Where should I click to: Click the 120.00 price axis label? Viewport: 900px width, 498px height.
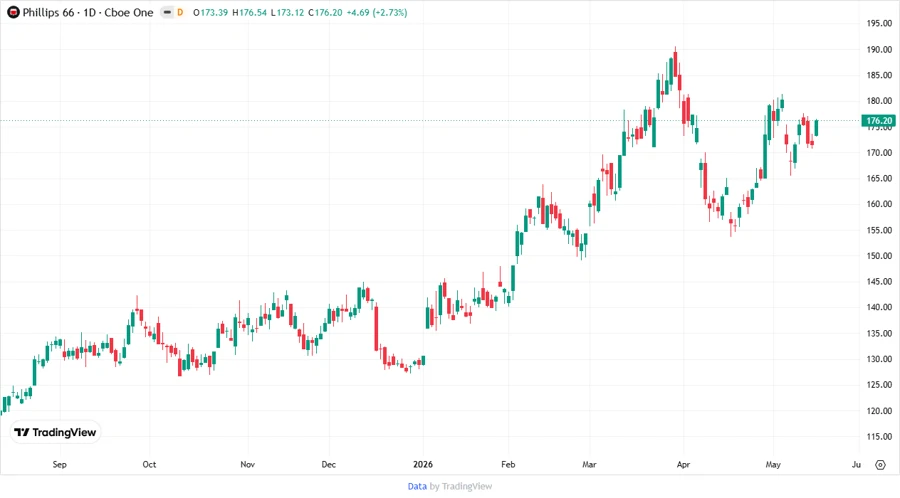[x=879, y=411]
